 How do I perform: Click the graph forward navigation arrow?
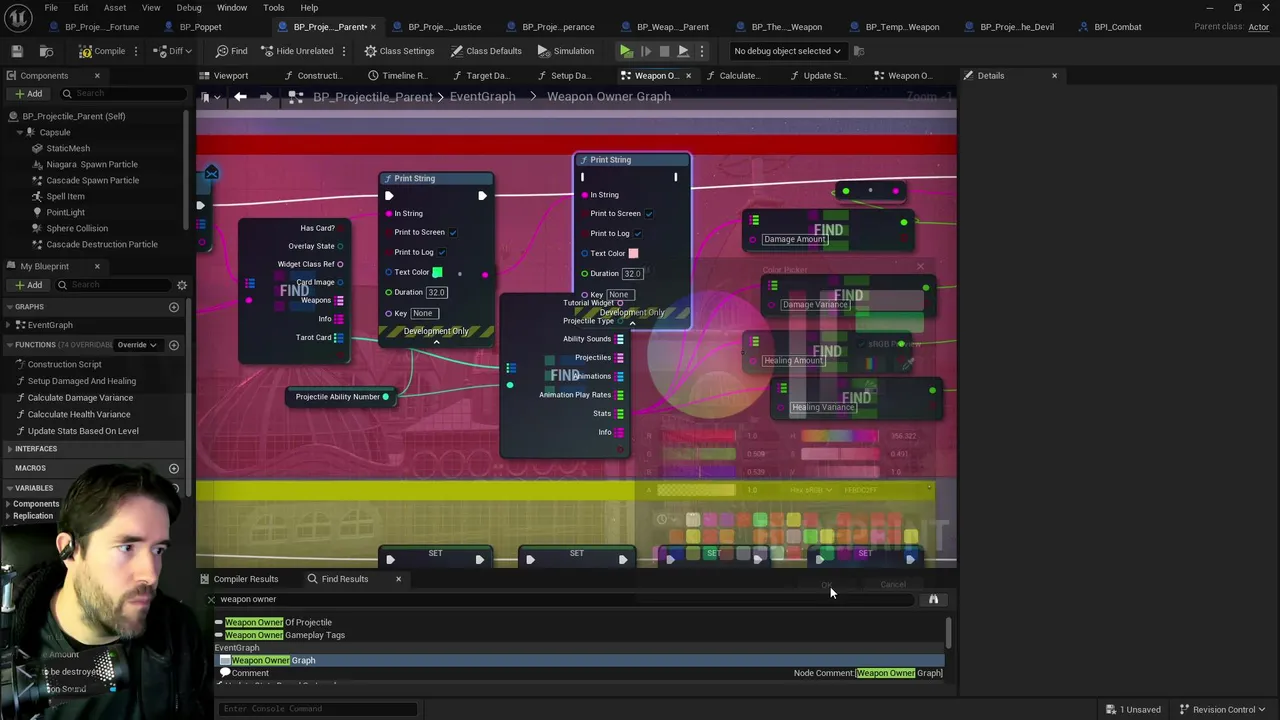click(x=265, y=97)
